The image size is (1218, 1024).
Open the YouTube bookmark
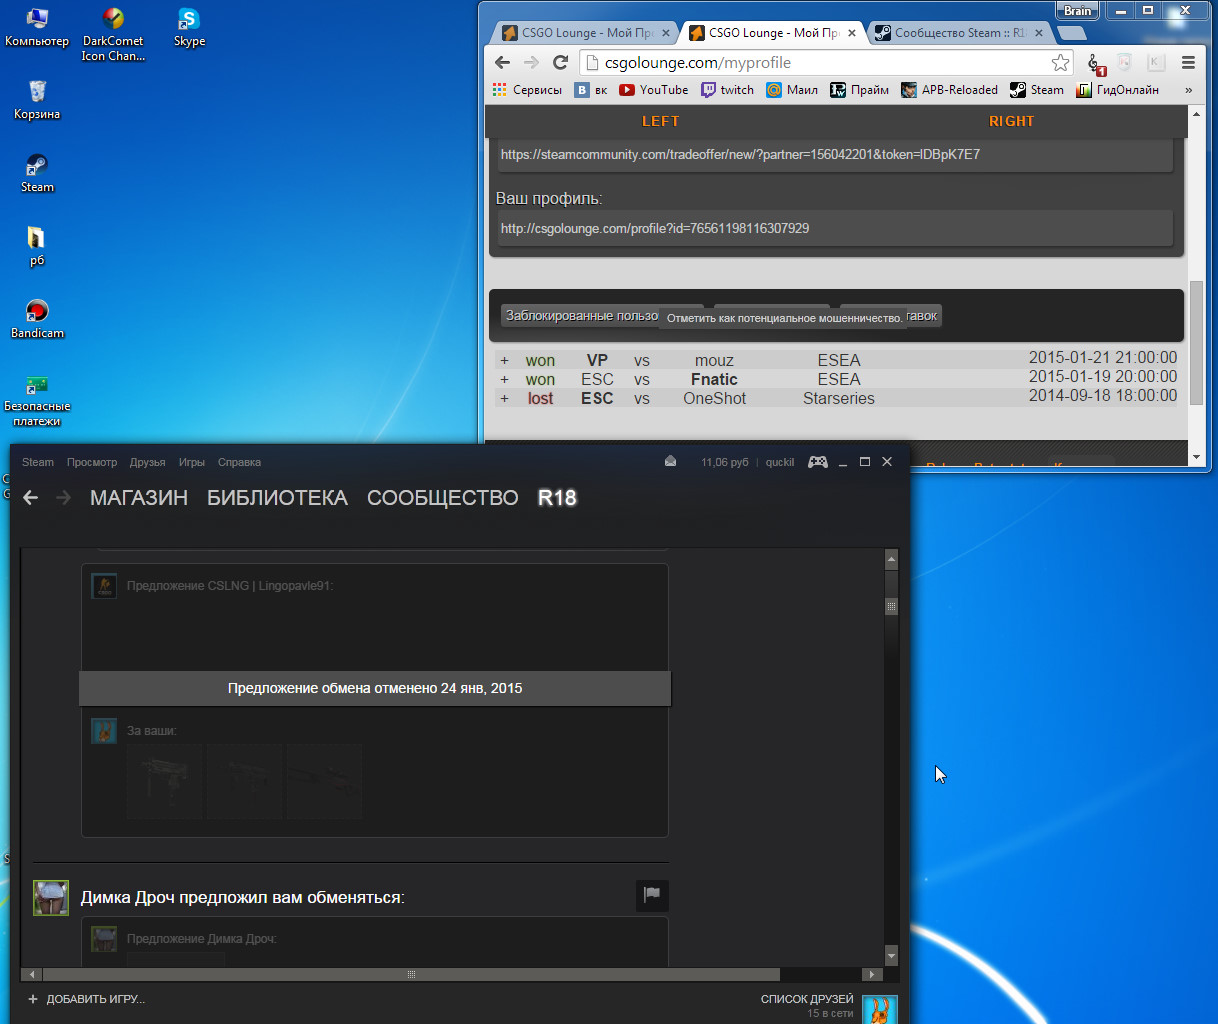[654, 90]
